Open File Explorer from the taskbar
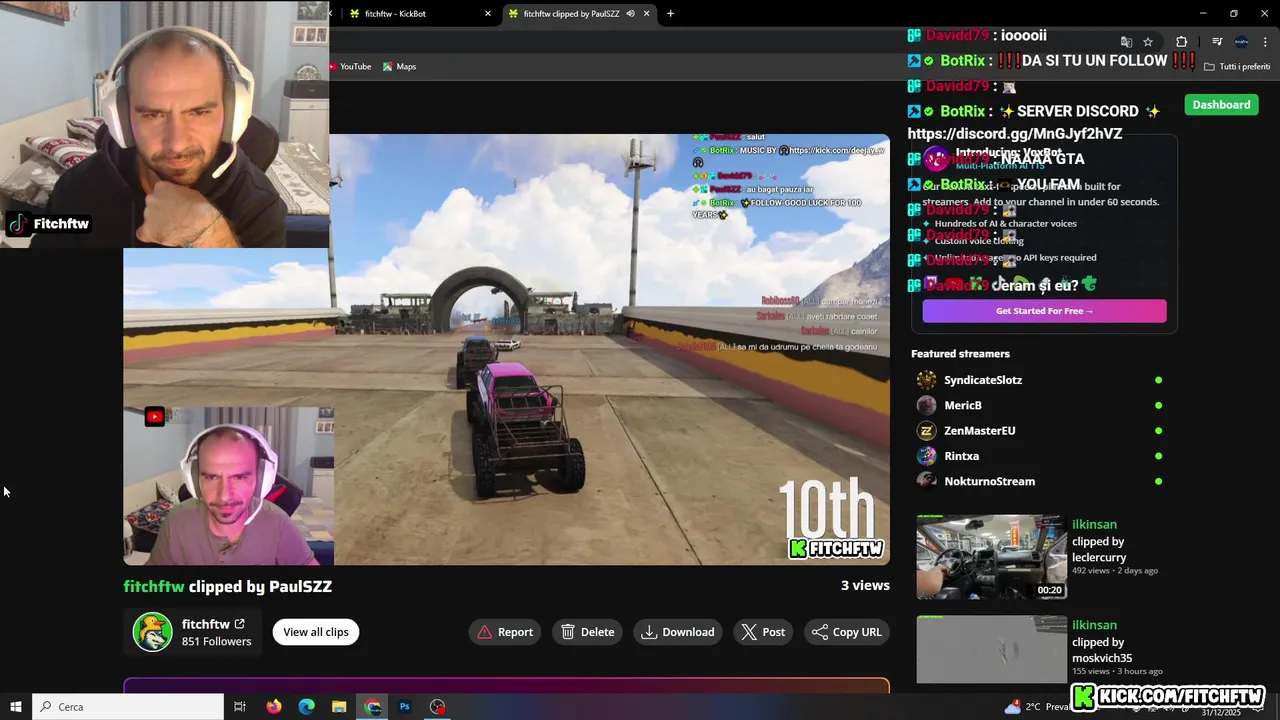 (x=339, y=707)
